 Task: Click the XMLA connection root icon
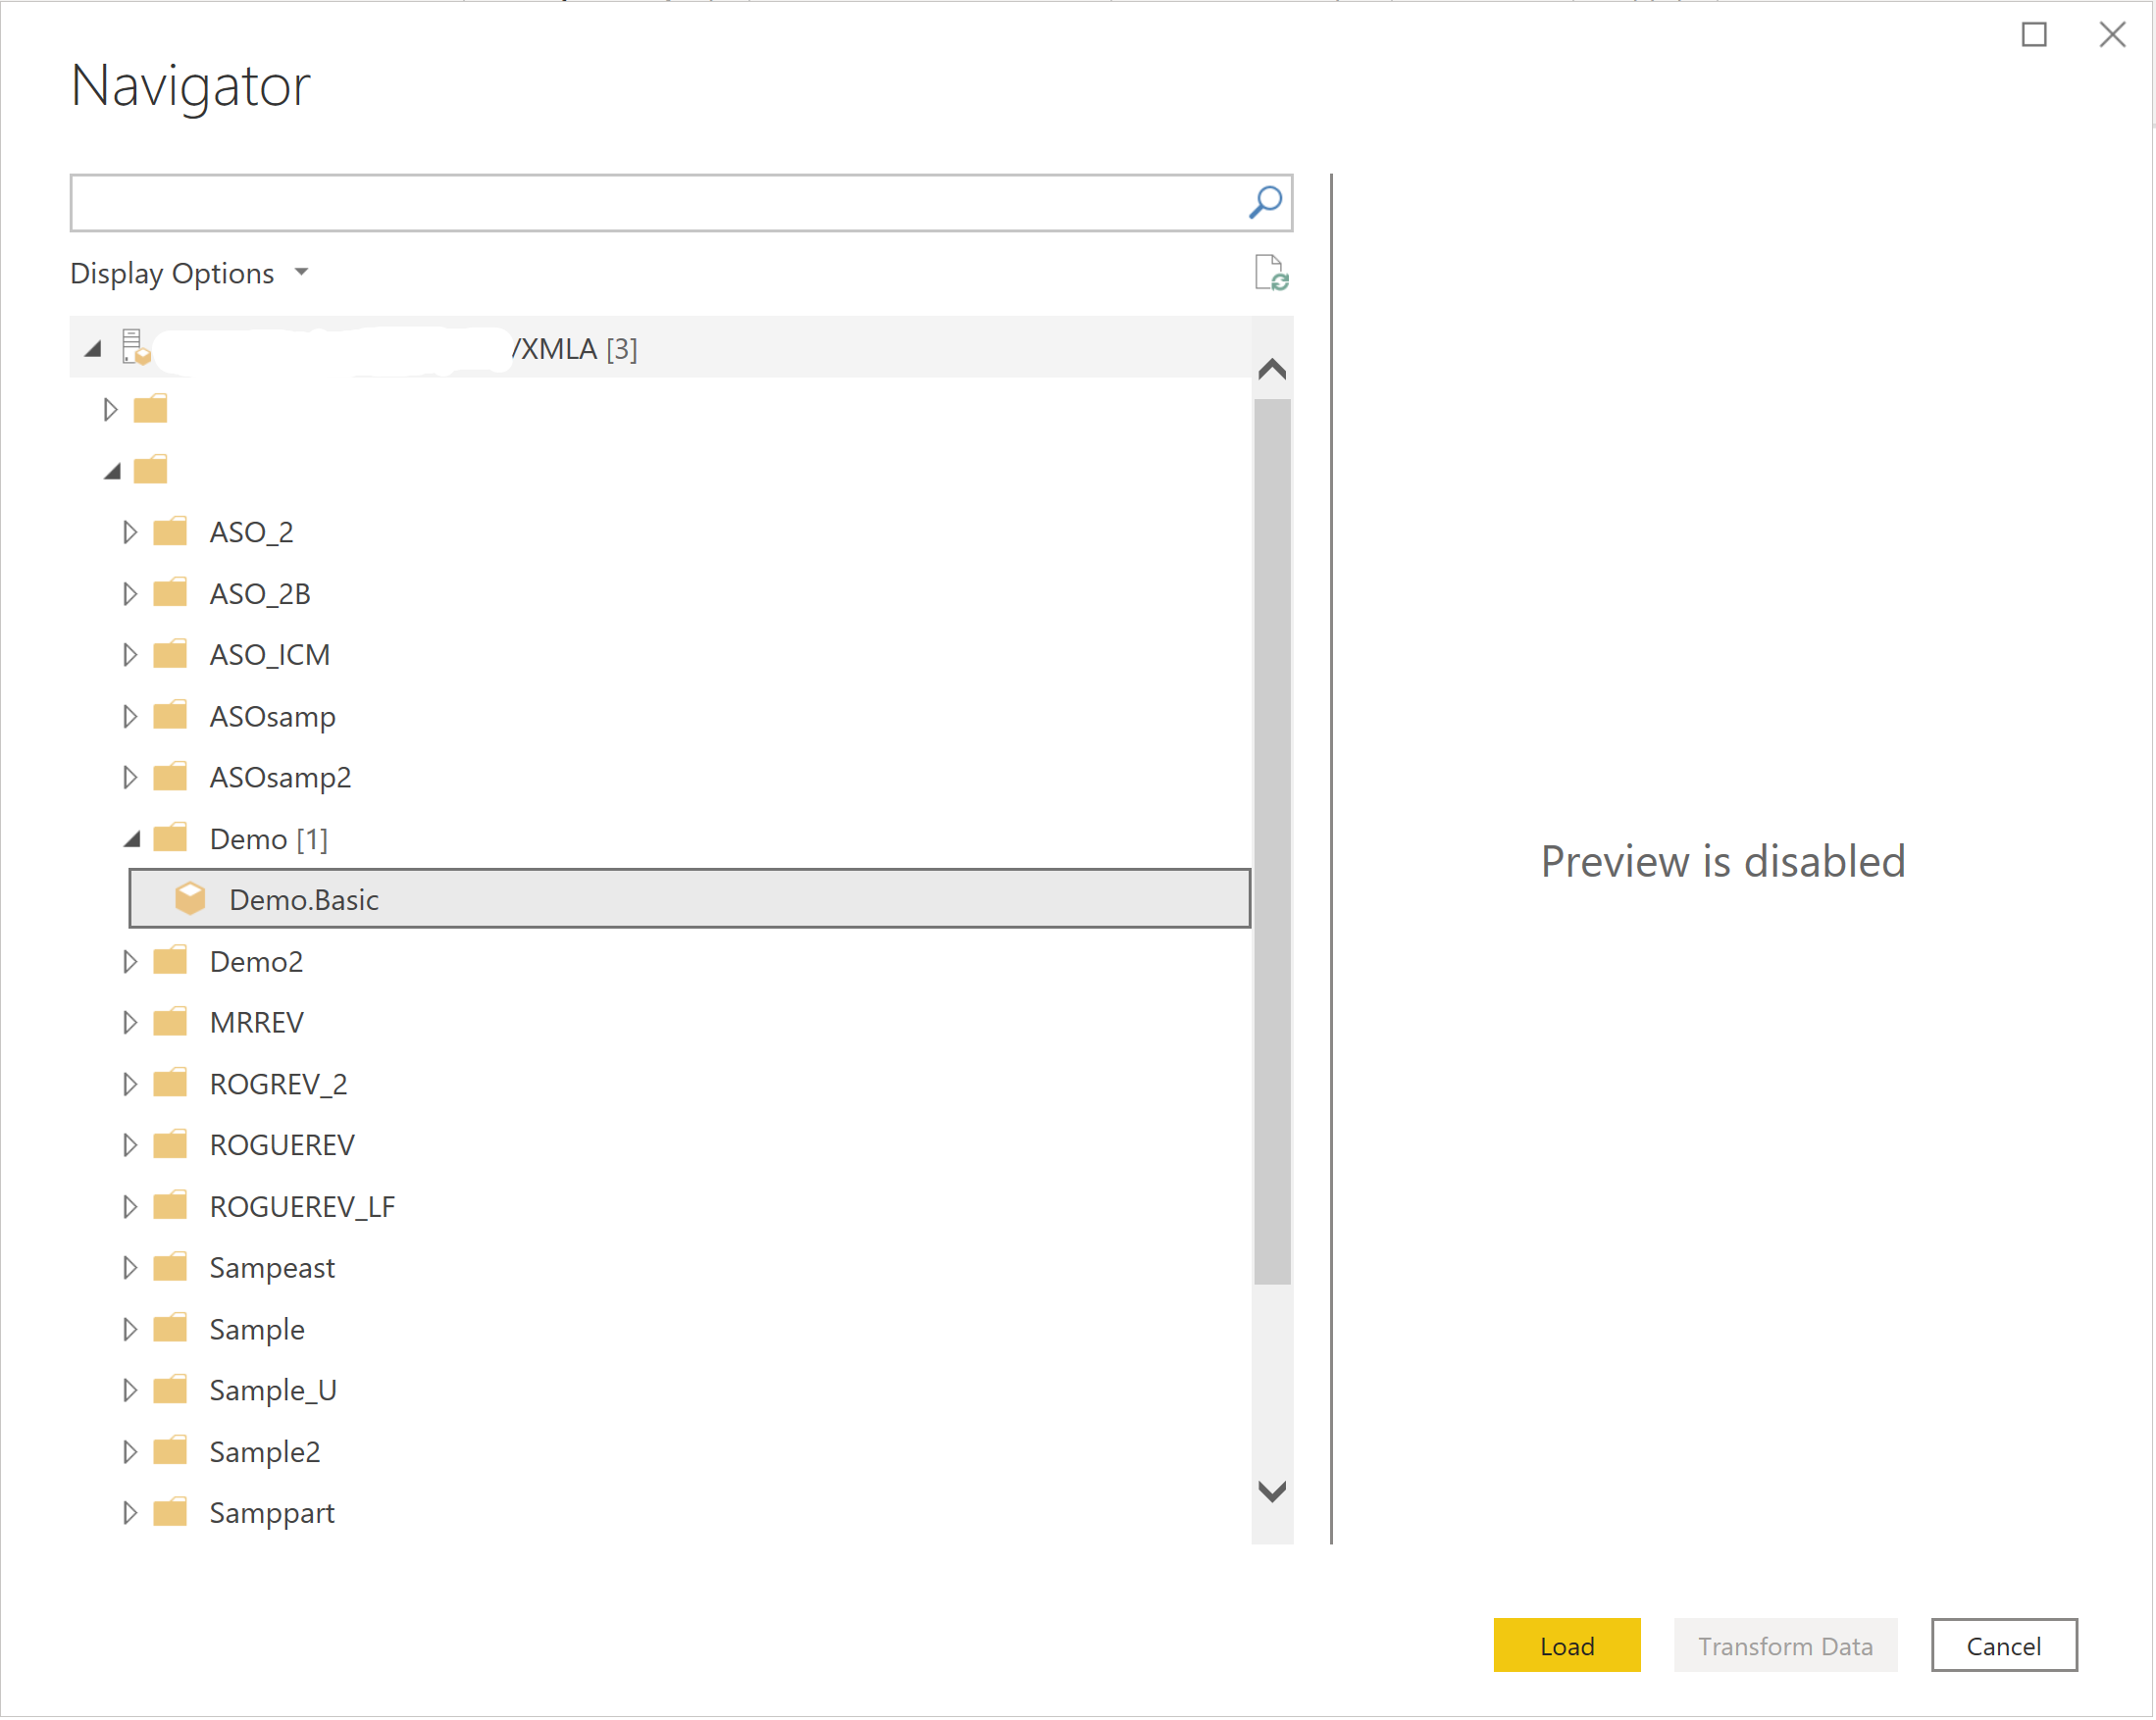click(137, 346)
